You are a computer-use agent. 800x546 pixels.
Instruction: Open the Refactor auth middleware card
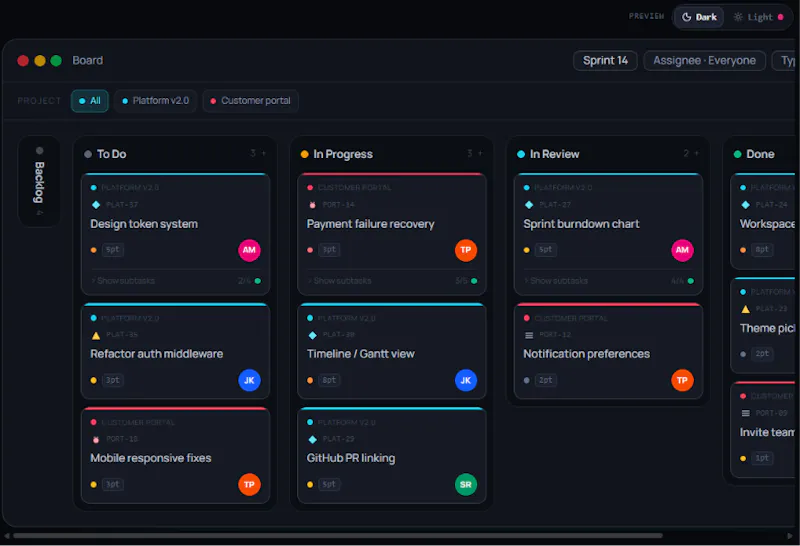pyautogui.click(x=176, y=351)
